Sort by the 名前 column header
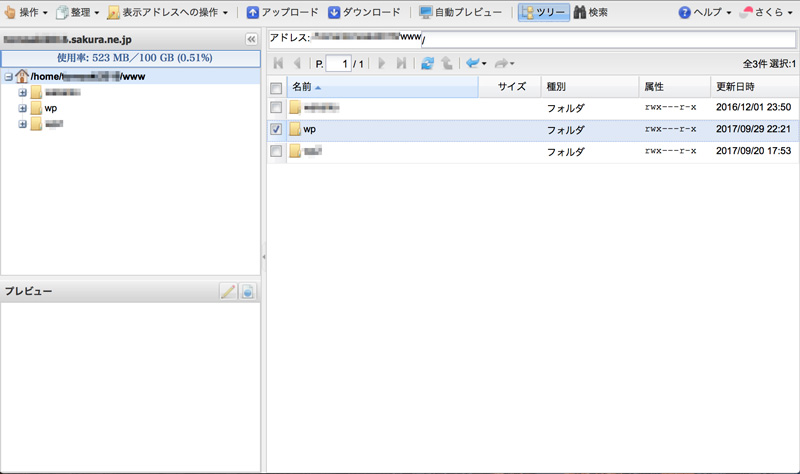The height and width of the screenshot is (474, 800). (383, 87)
